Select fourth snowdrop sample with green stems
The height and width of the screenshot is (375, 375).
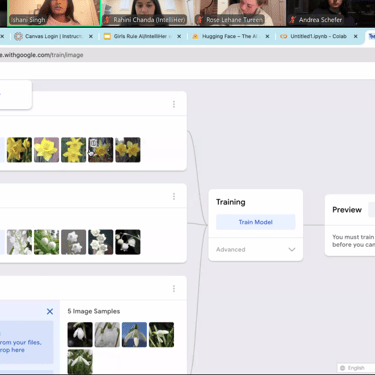pos(161,334)
